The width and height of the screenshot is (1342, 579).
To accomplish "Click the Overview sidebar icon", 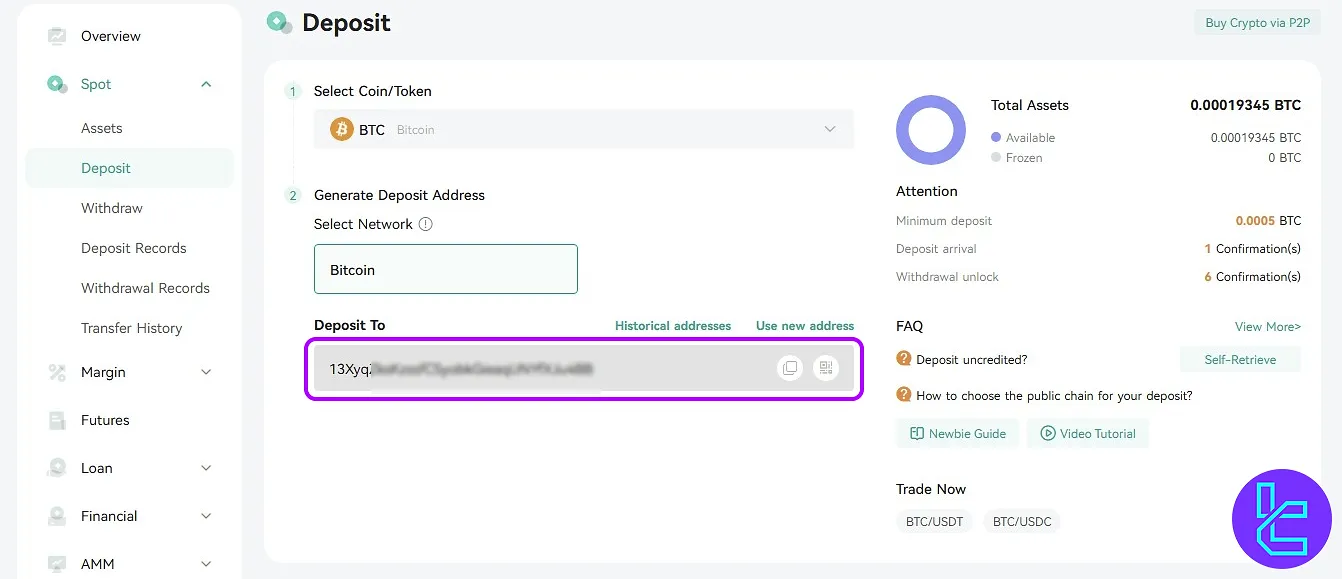I will pyautogui.click(x=57, y=36).
